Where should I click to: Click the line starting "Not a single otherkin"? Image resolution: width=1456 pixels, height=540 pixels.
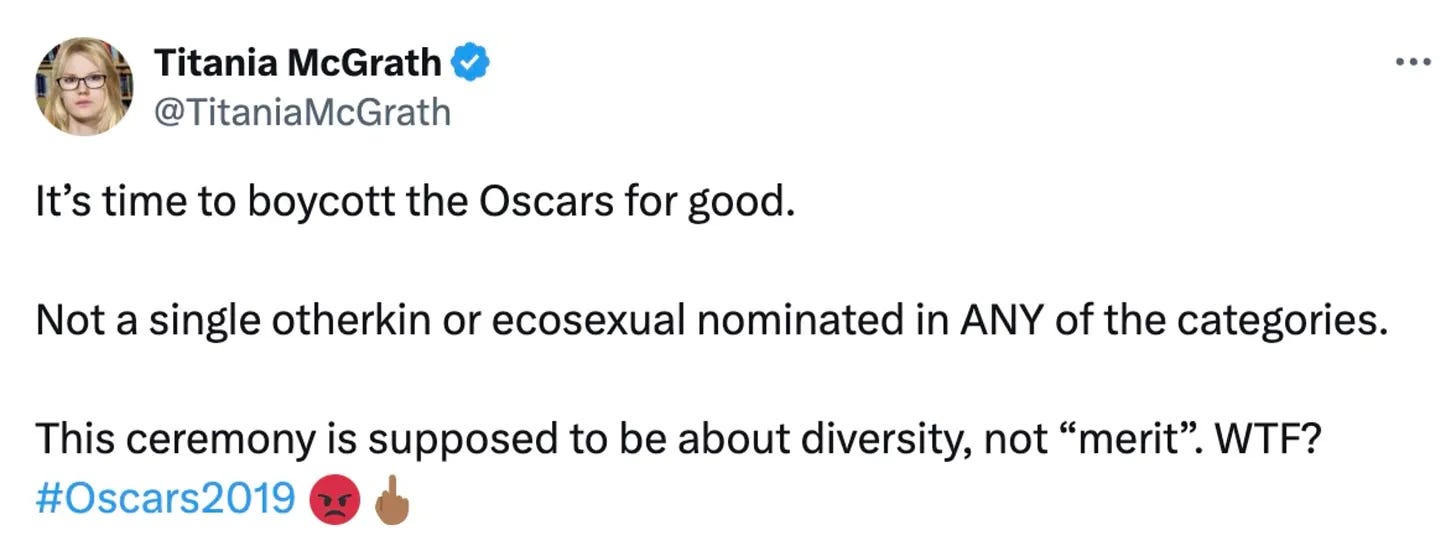tap(713, 321)
